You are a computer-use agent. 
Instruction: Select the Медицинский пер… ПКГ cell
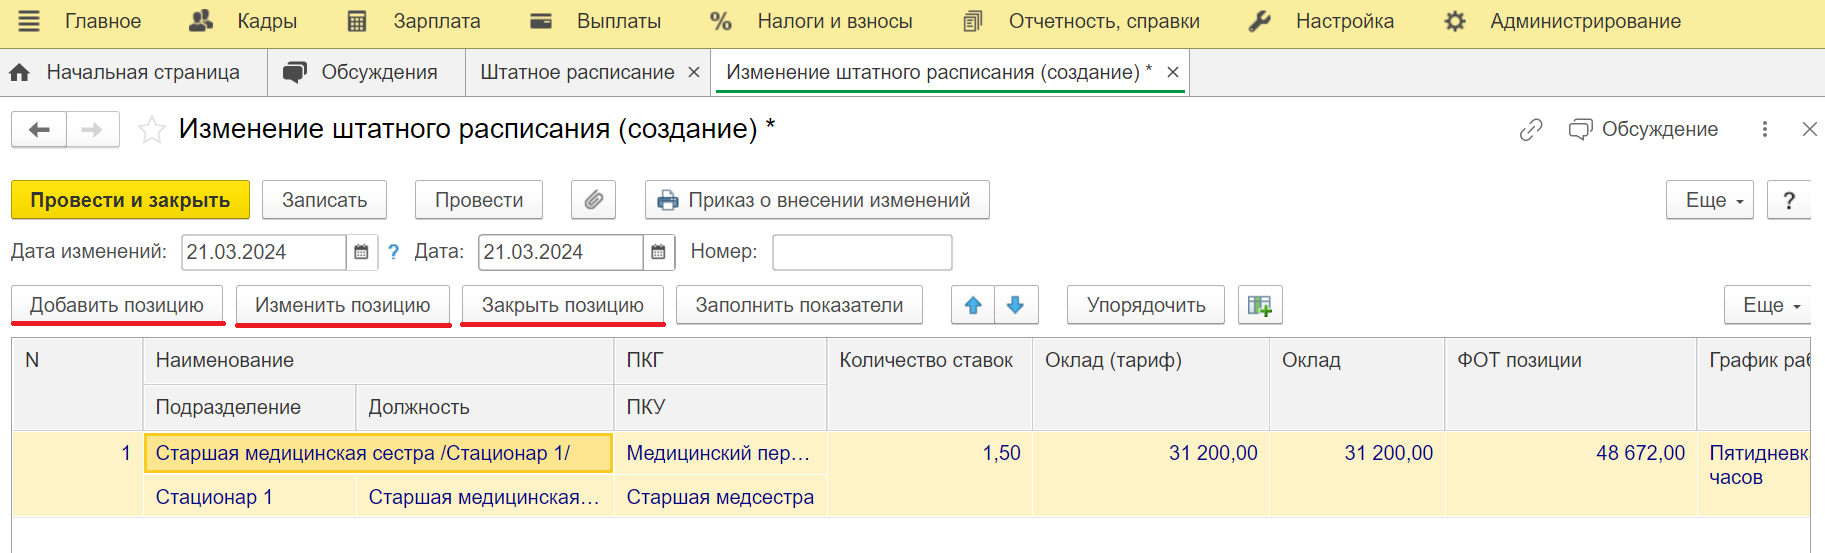pyautogui.click(x=721, y=453)
